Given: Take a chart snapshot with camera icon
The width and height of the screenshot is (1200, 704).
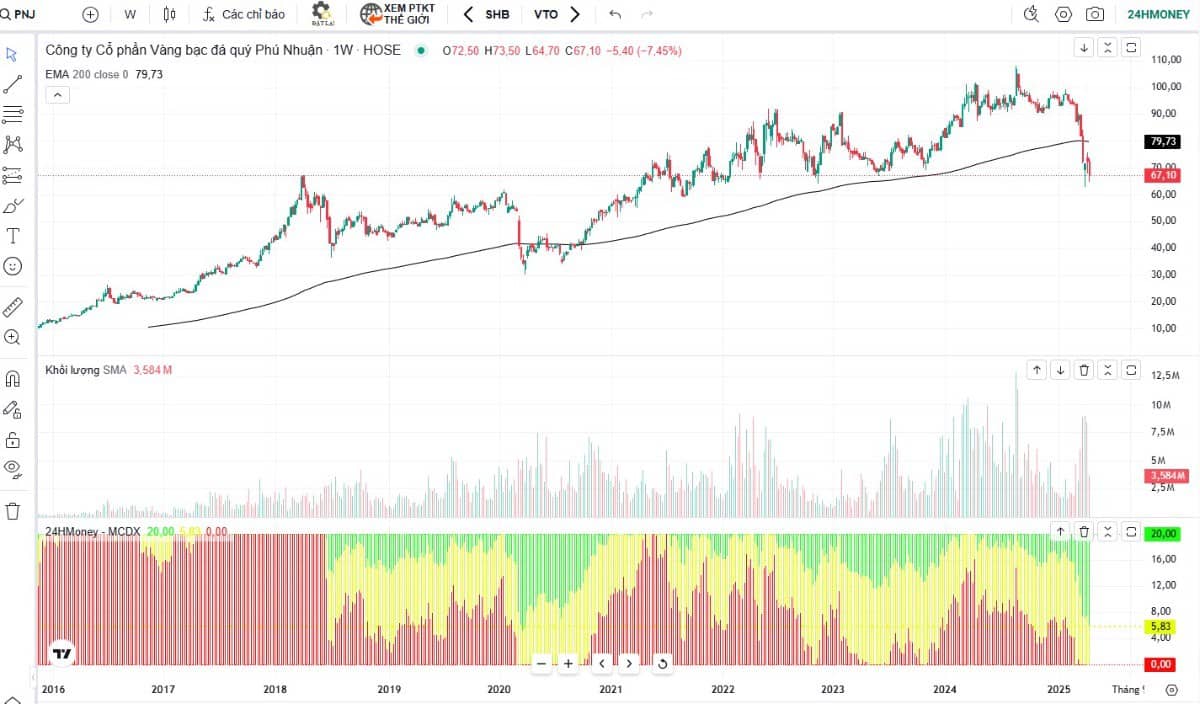Looking at the screenshot, I should coord(1095,15).
